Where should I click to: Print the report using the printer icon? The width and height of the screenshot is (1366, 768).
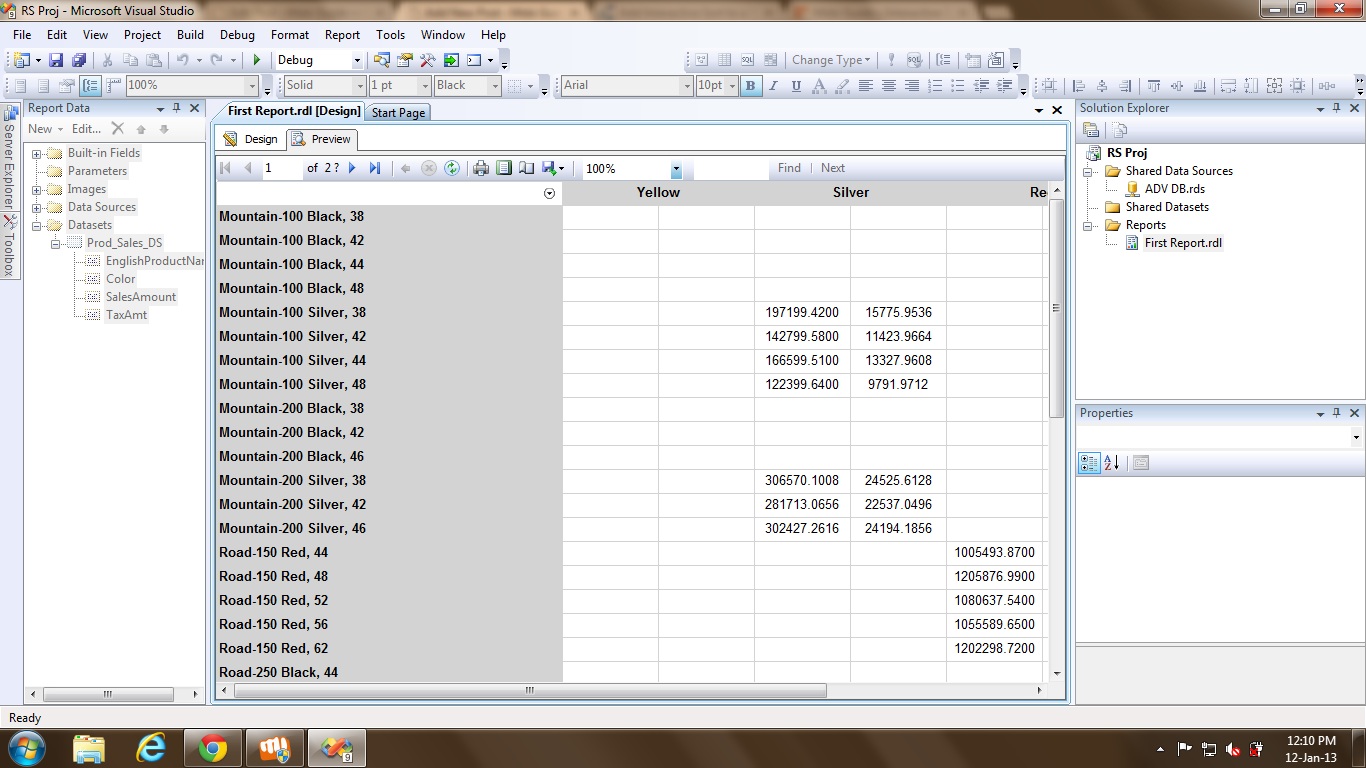coord(481,169)
